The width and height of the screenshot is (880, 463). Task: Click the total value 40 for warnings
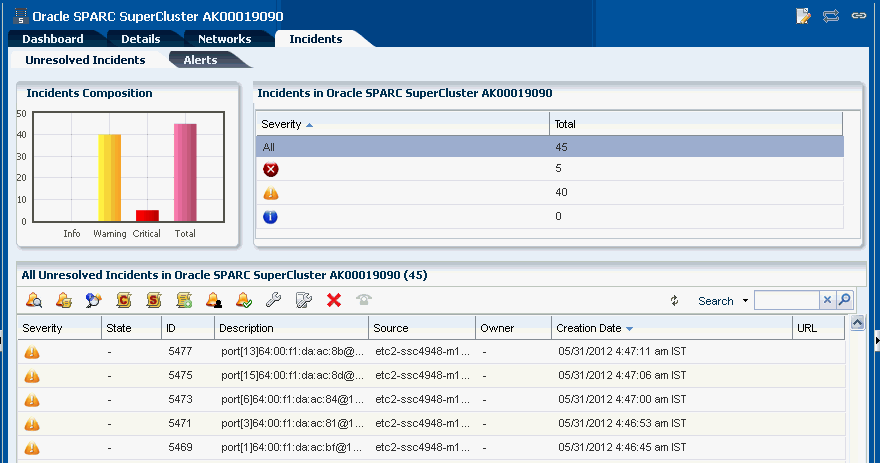tap(561, 192)
